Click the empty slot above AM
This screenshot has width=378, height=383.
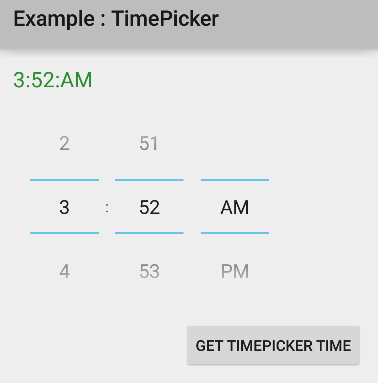pyautogui.click(x=235, y=144)
